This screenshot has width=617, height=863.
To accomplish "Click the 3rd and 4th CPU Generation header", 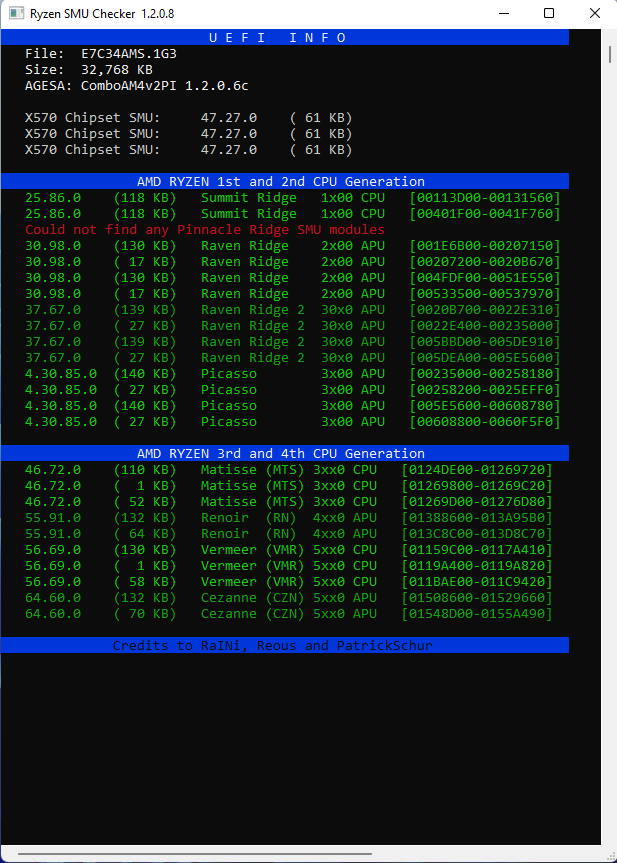I will point(285,454).
